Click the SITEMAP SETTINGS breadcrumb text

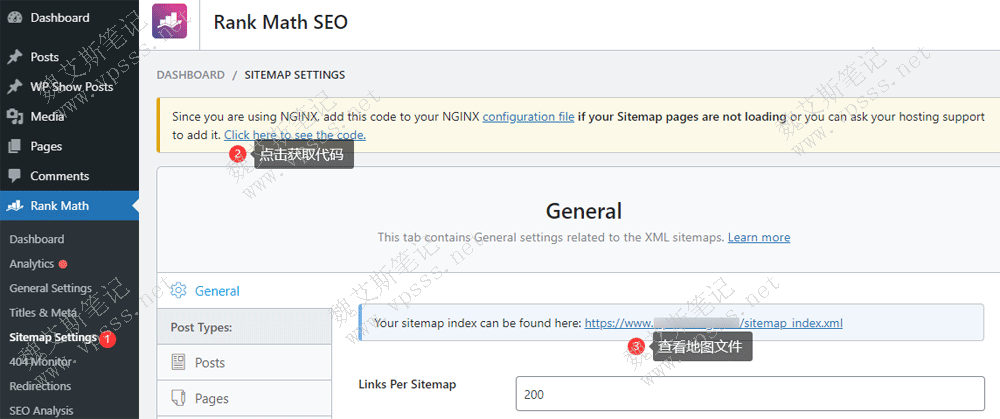coord(295,75)
